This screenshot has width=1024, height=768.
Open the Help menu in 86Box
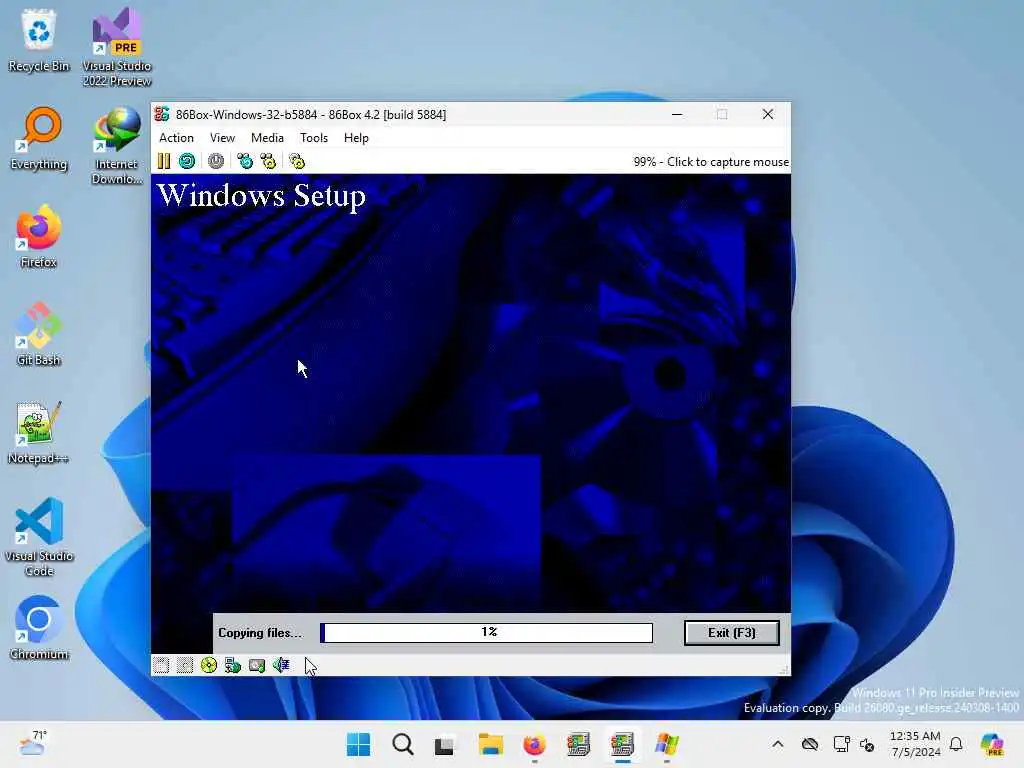point(356,138)
